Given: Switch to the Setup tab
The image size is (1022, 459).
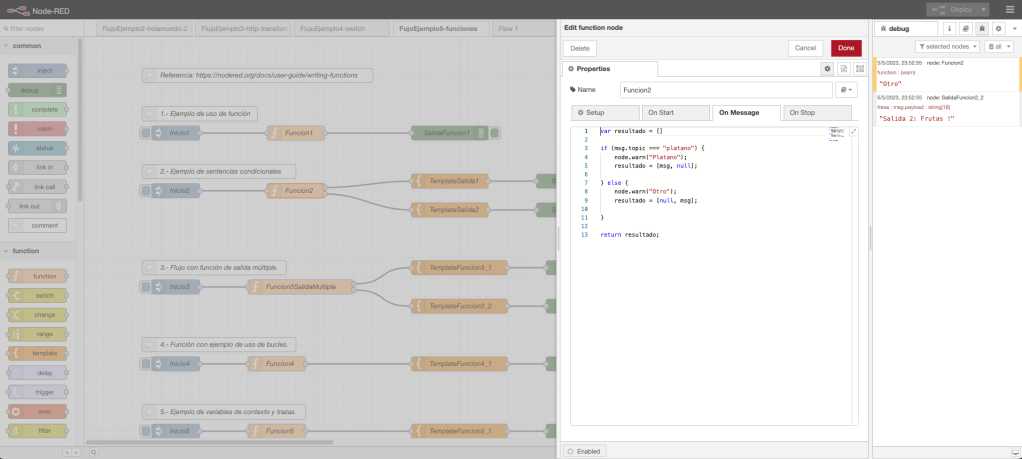Looking at the screenshot, I should pos(604,113).
